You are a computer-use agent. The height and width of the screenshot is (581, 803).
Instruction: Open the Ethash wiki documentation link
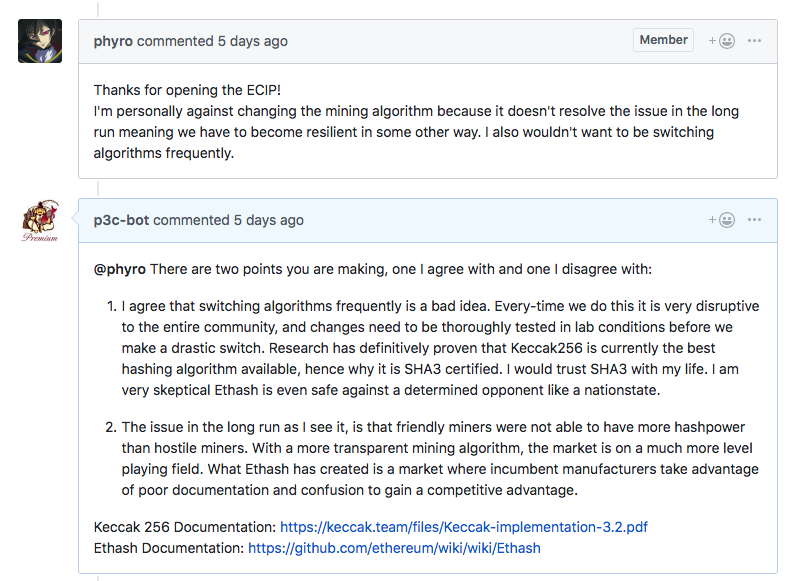pos(394,548)
